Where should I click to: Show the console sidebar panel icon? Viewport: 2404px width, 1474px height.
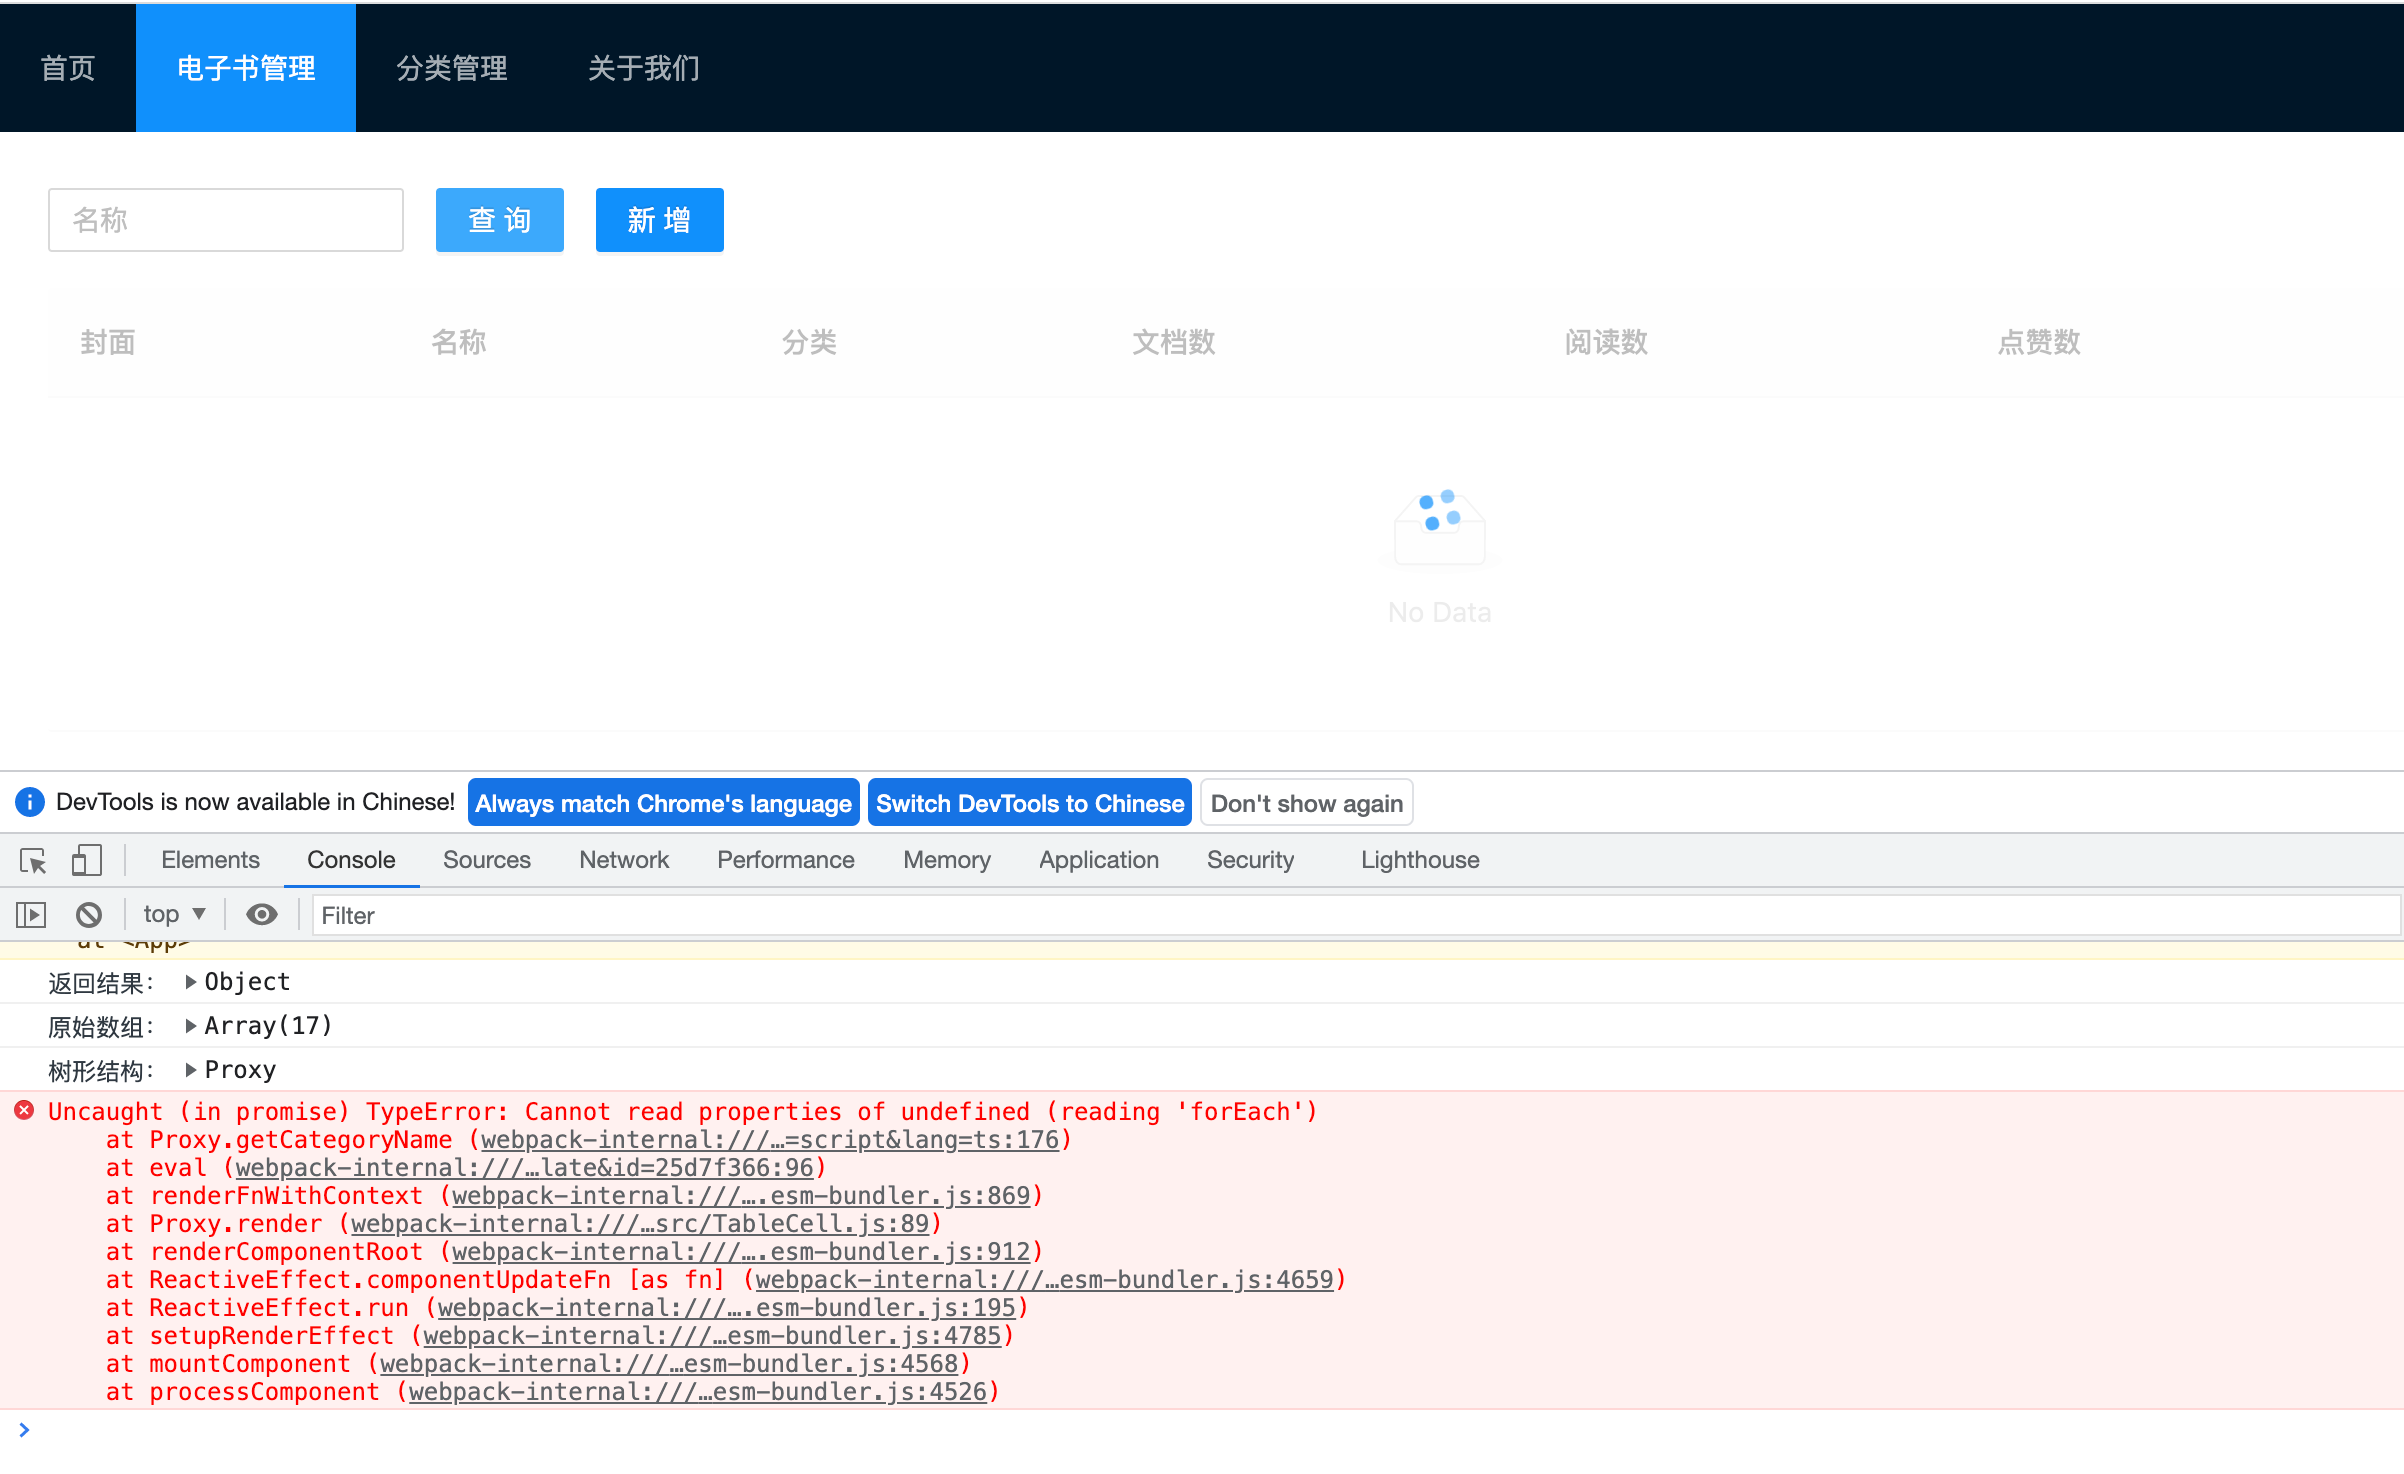[x=31, y=914]
